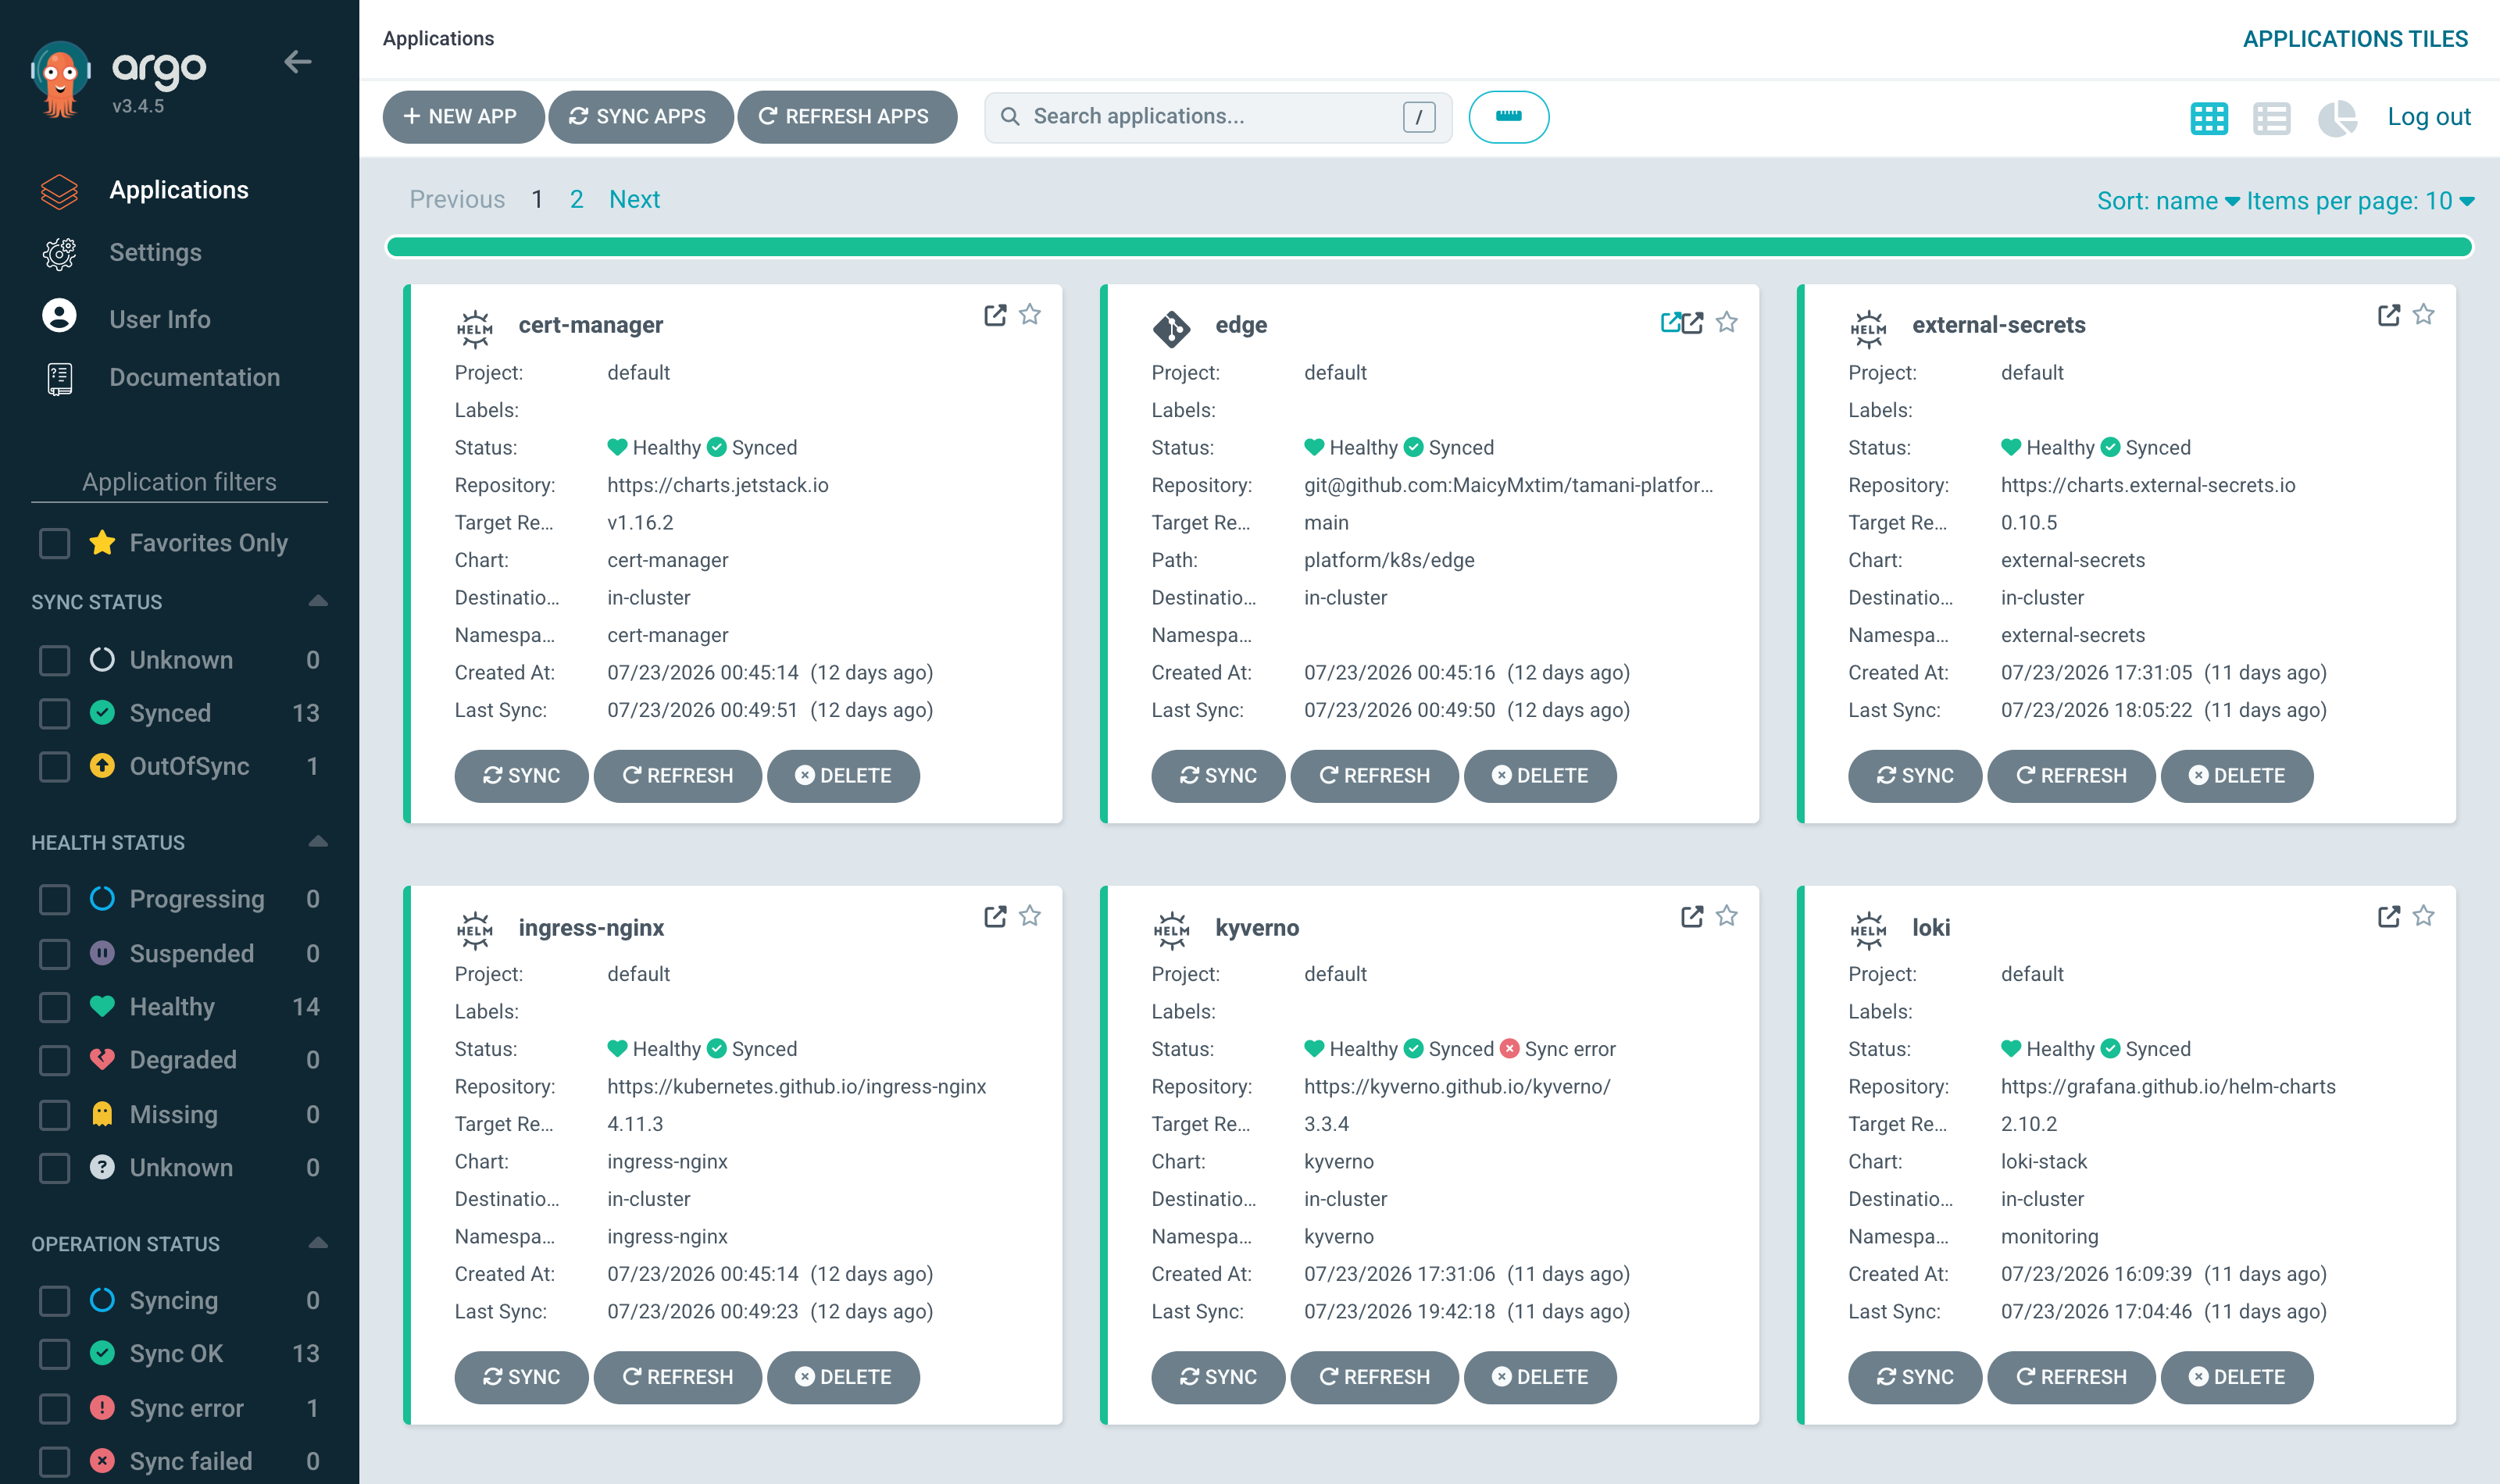Click the Documentation book icon
Screen dimensions: 2500x1484
59,379
